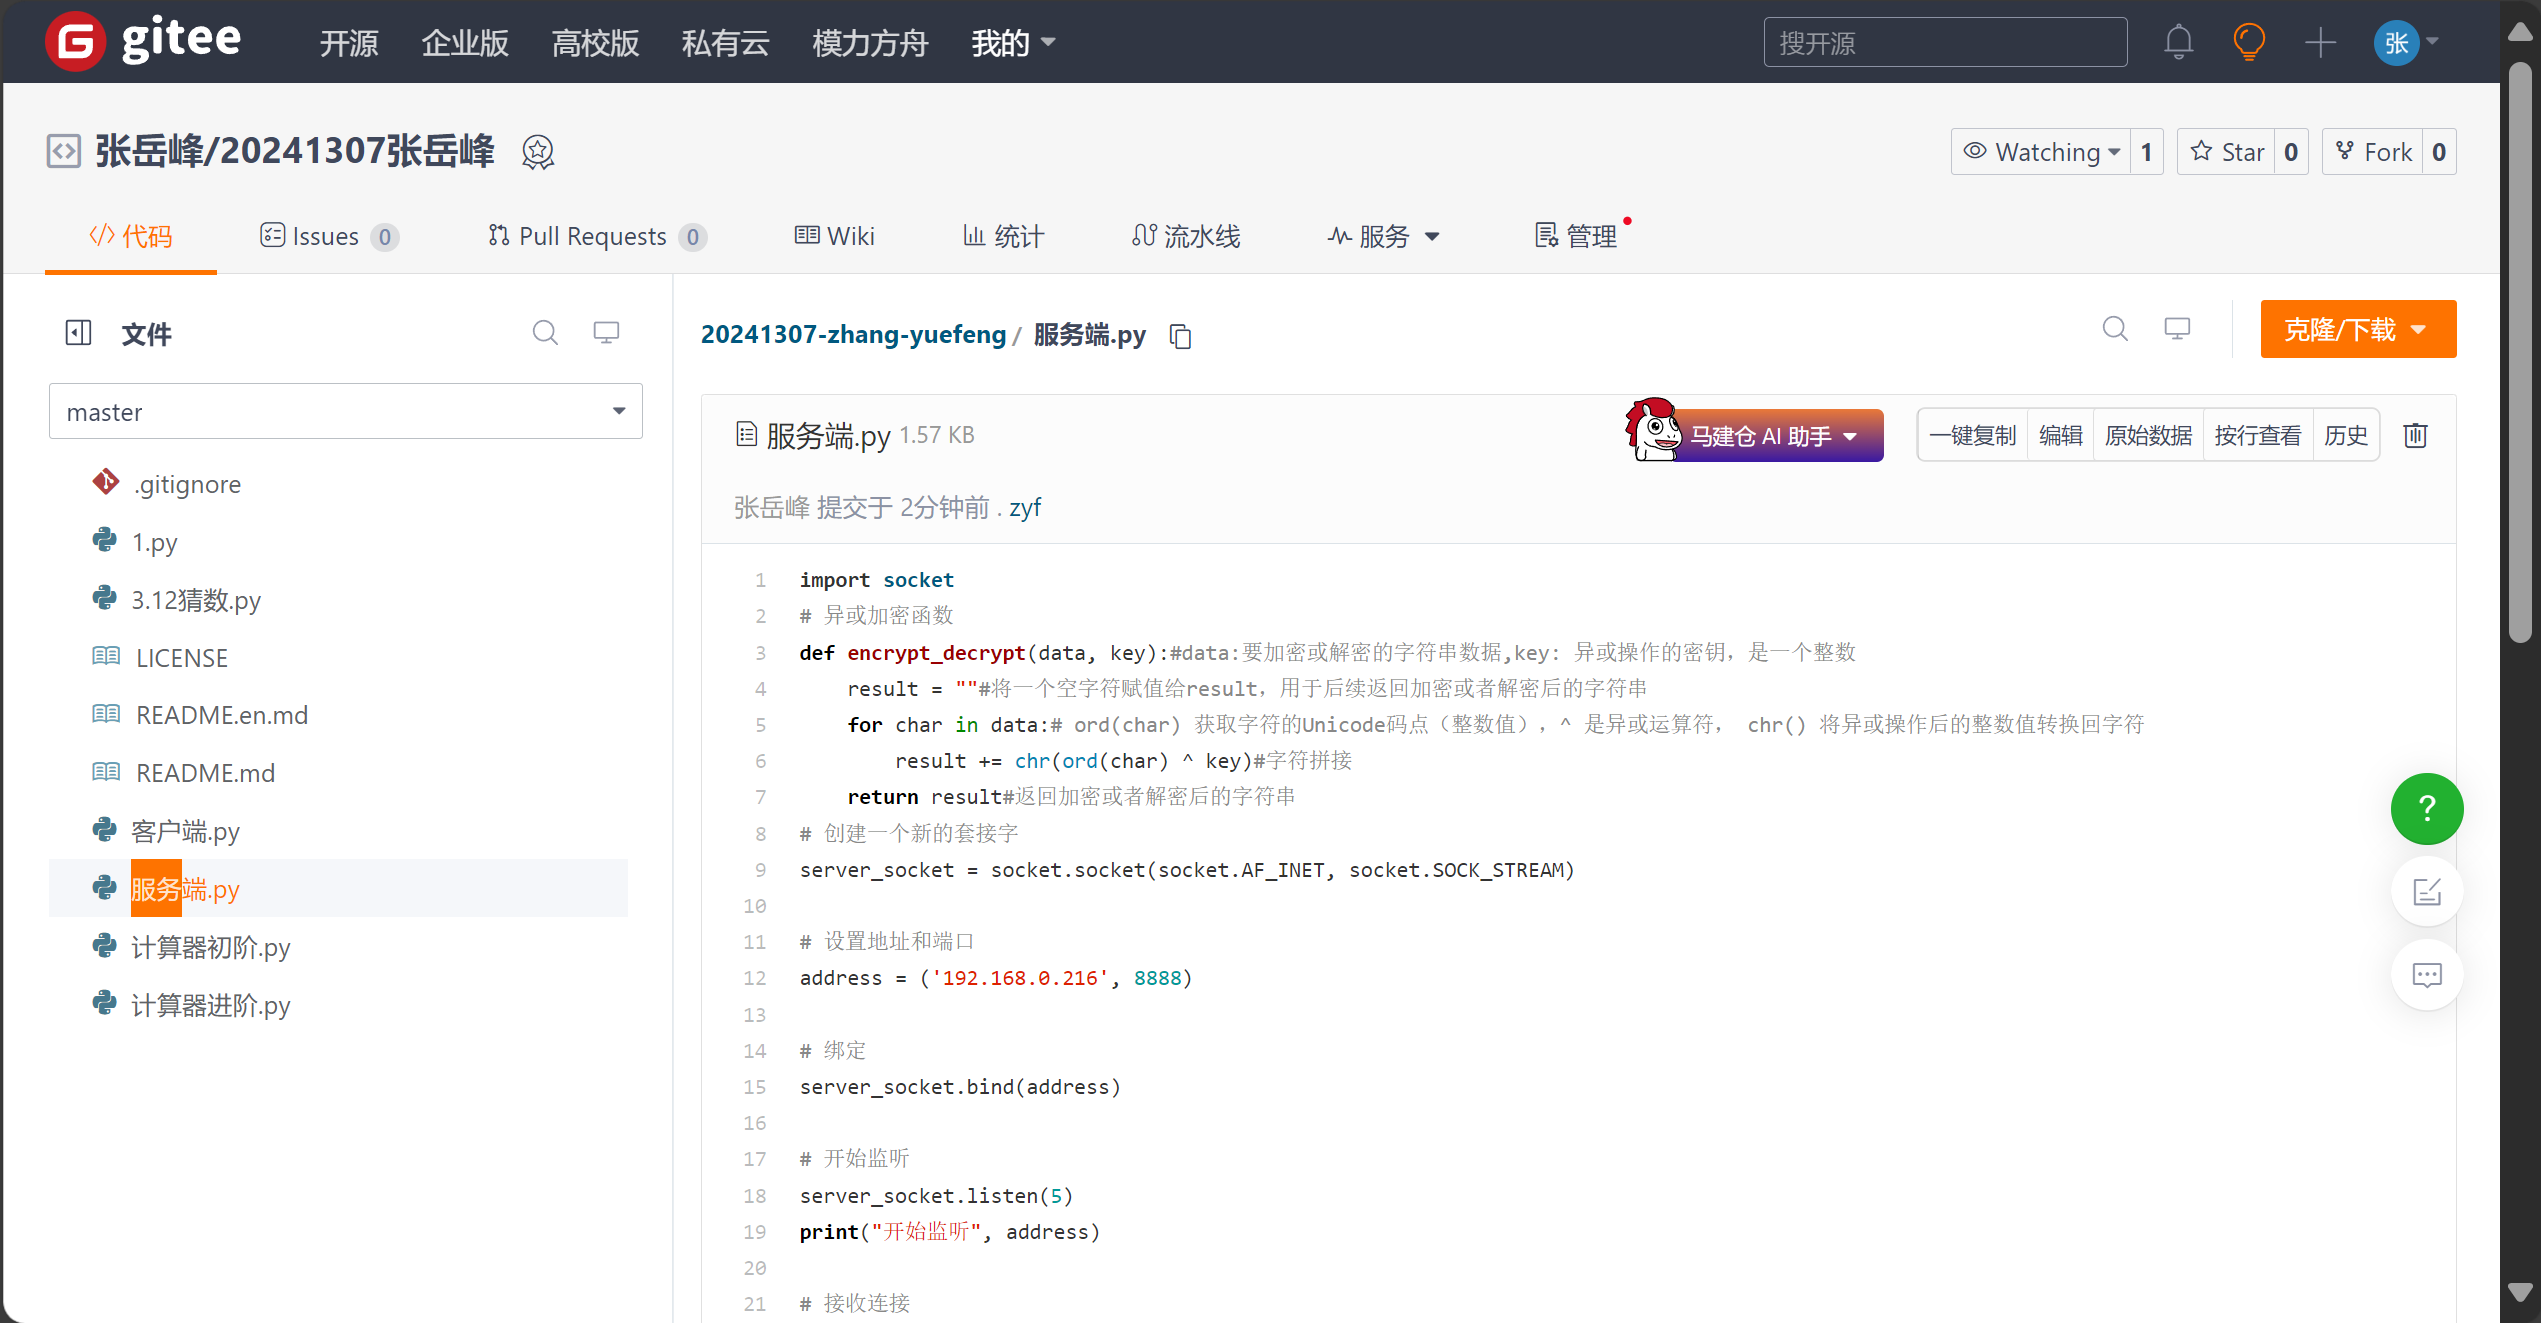Screen dimensions: 2541x1323
Task: Switch to the Issues tab
Action: click(x=327, y=236)
